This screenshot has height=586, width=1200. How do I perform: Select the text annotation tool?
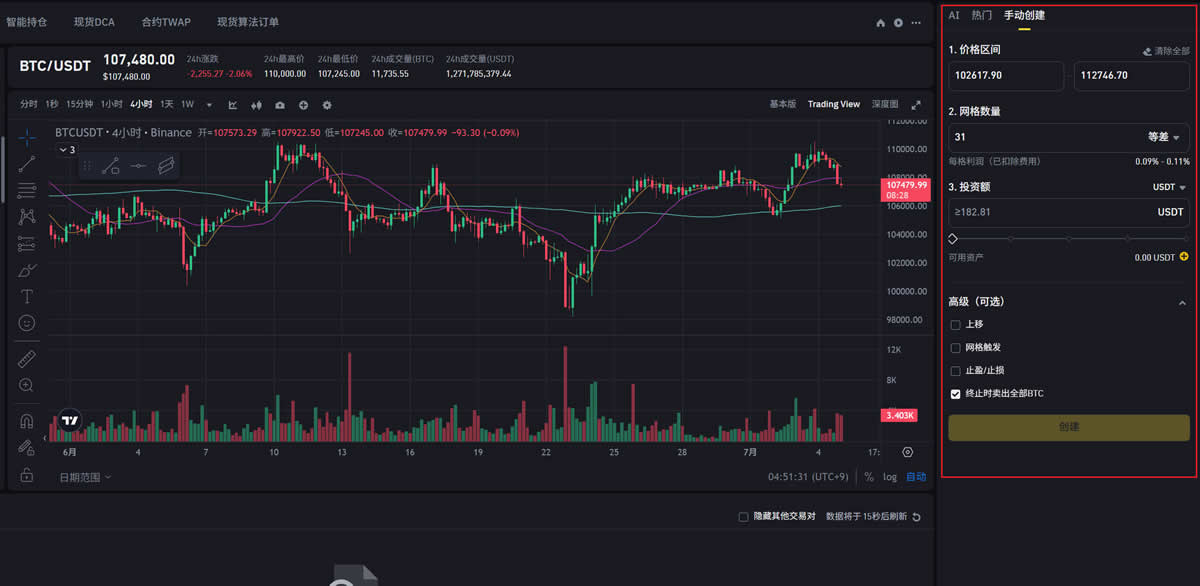click(x=27, y=296)
